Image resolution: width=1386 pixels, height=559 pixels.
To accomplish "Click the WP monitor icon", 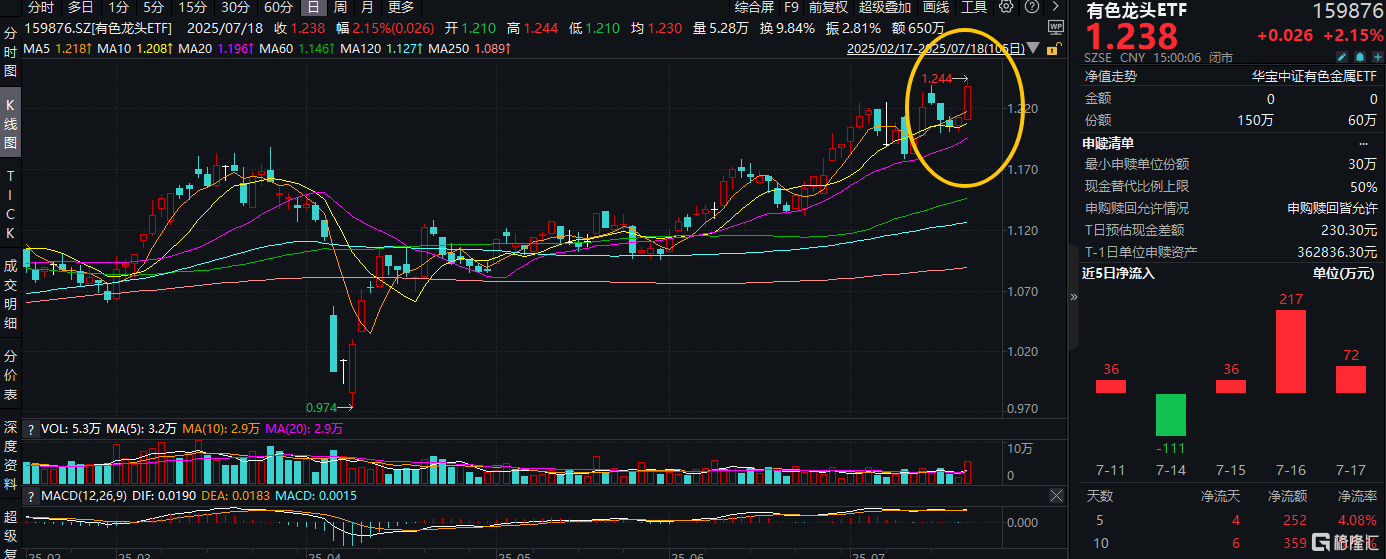I will [x=1056, y=27].
